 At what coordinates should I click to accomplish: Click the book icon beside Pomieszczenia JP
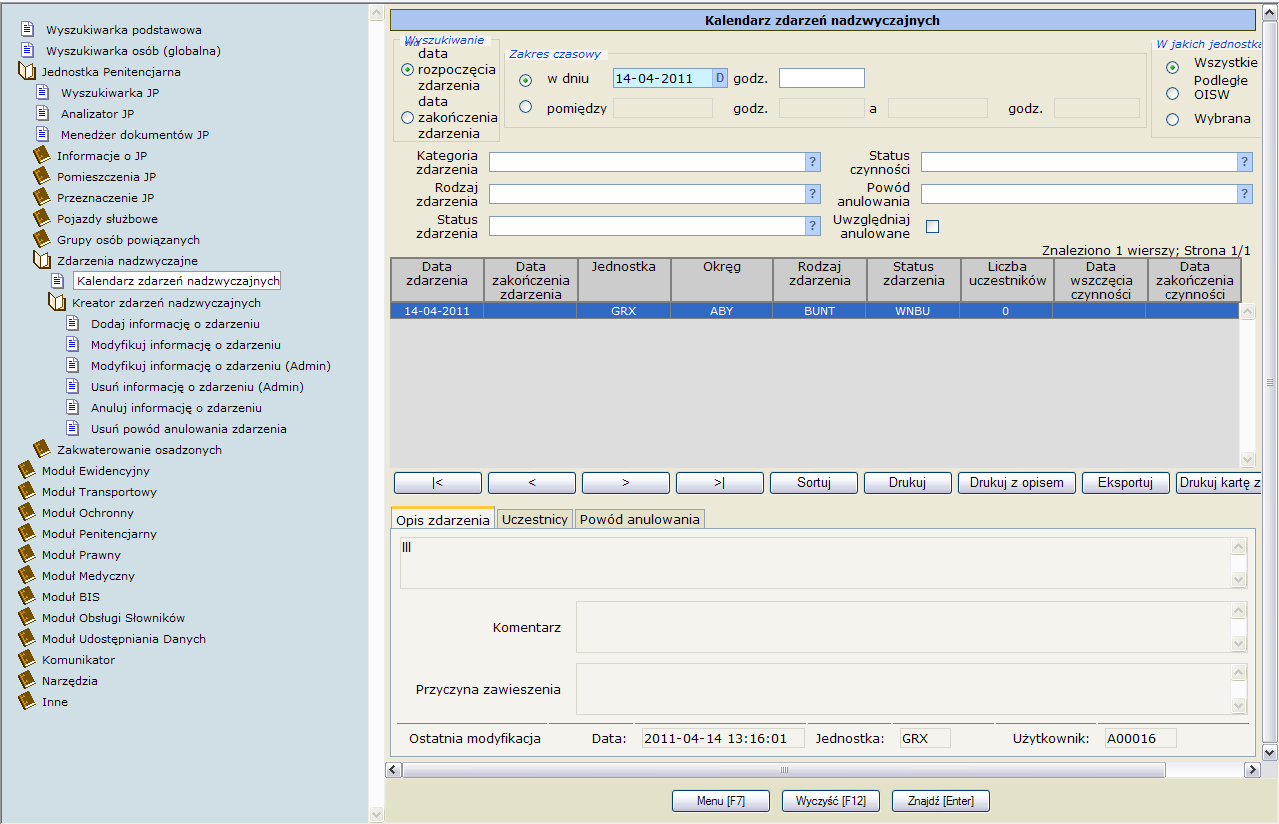[42, 176]
